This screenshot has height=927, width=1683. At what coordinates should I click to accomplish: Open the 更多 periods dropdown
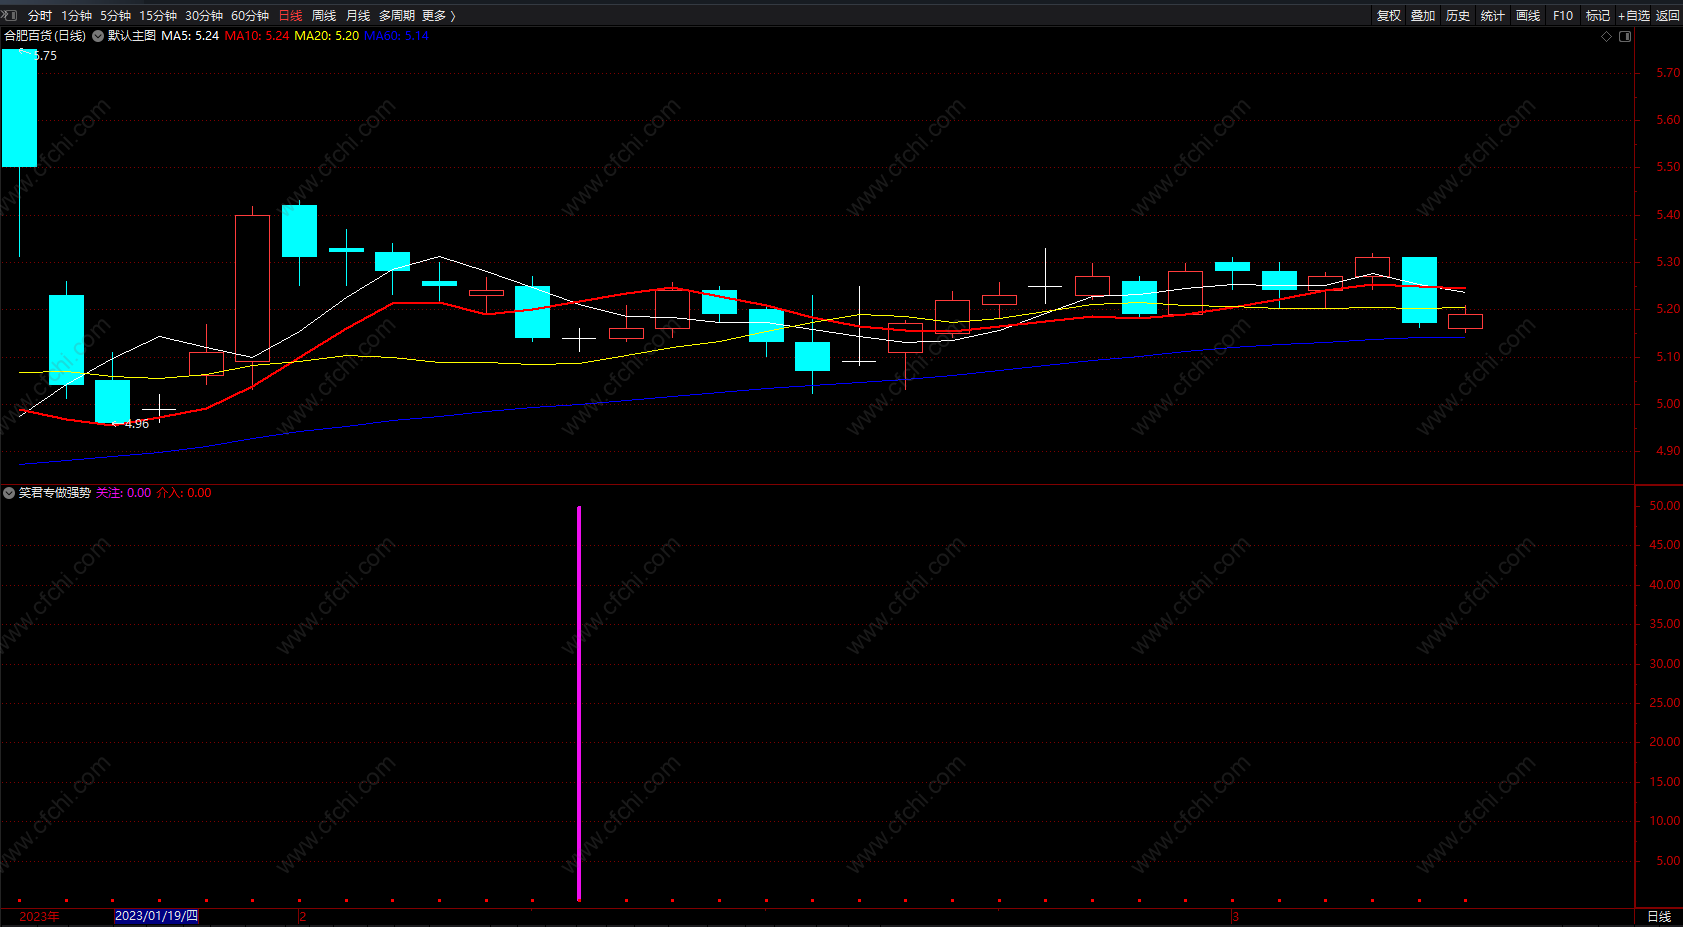click(439, 16)
